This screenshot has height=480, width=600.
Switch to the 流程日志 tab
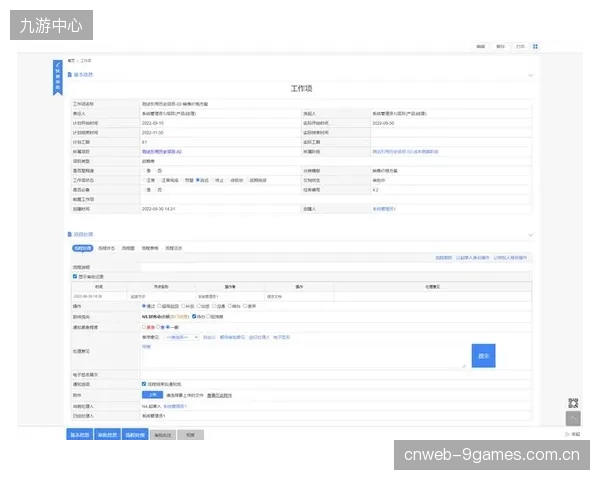tap(173, 248)
